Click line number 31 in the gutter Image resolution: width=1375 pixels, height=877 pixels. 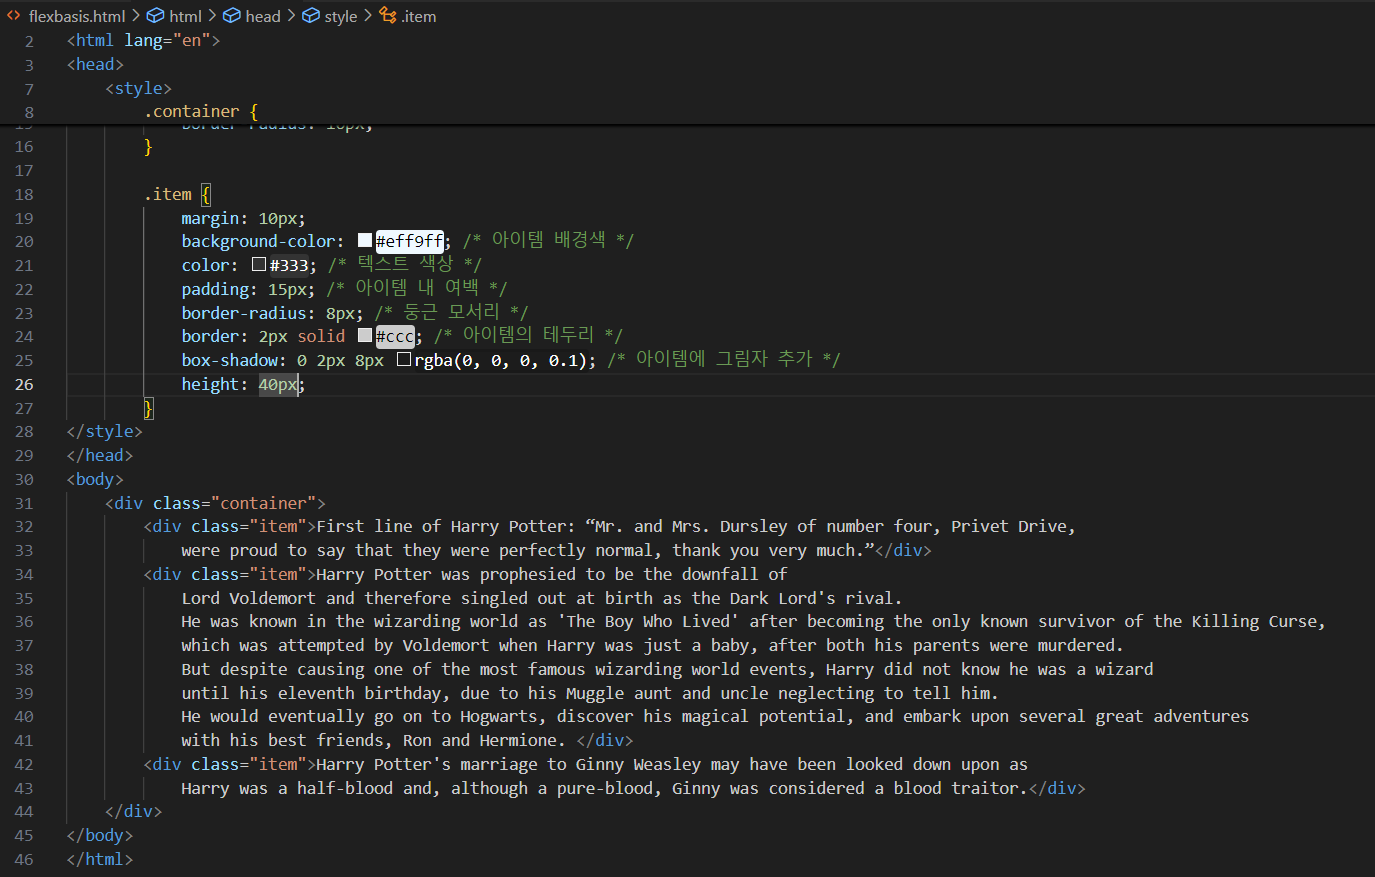[24, 504]
